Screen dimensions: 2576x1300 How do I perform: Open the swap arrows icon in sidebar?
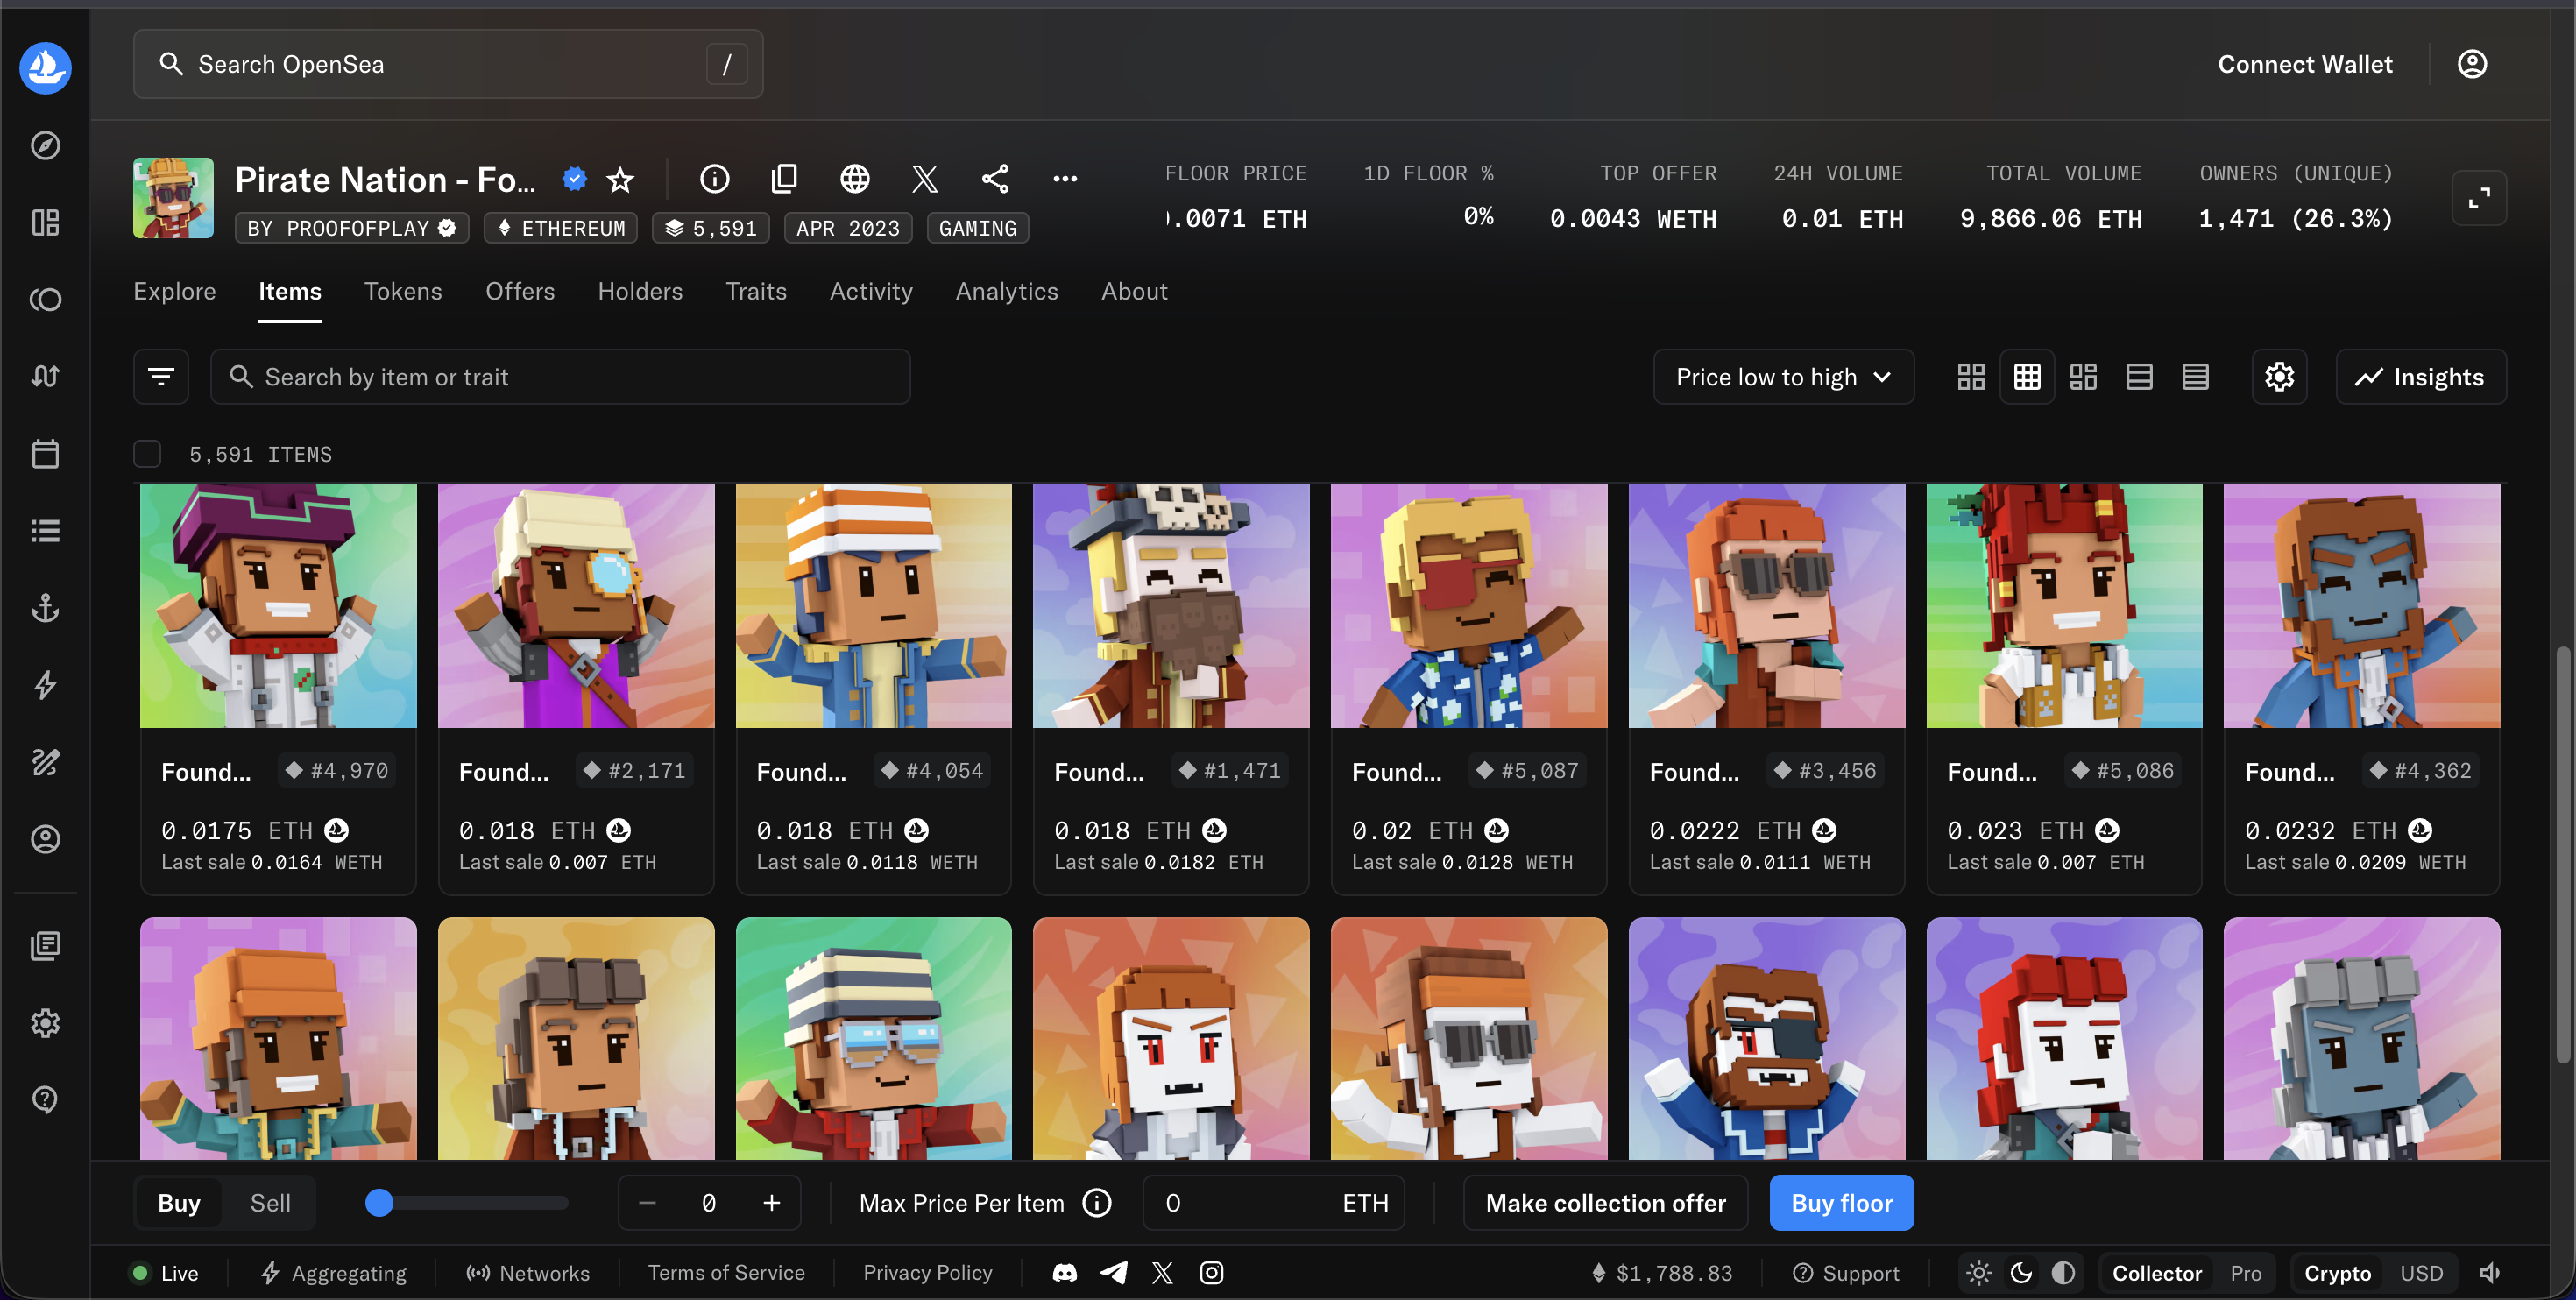tap(45, 376)
